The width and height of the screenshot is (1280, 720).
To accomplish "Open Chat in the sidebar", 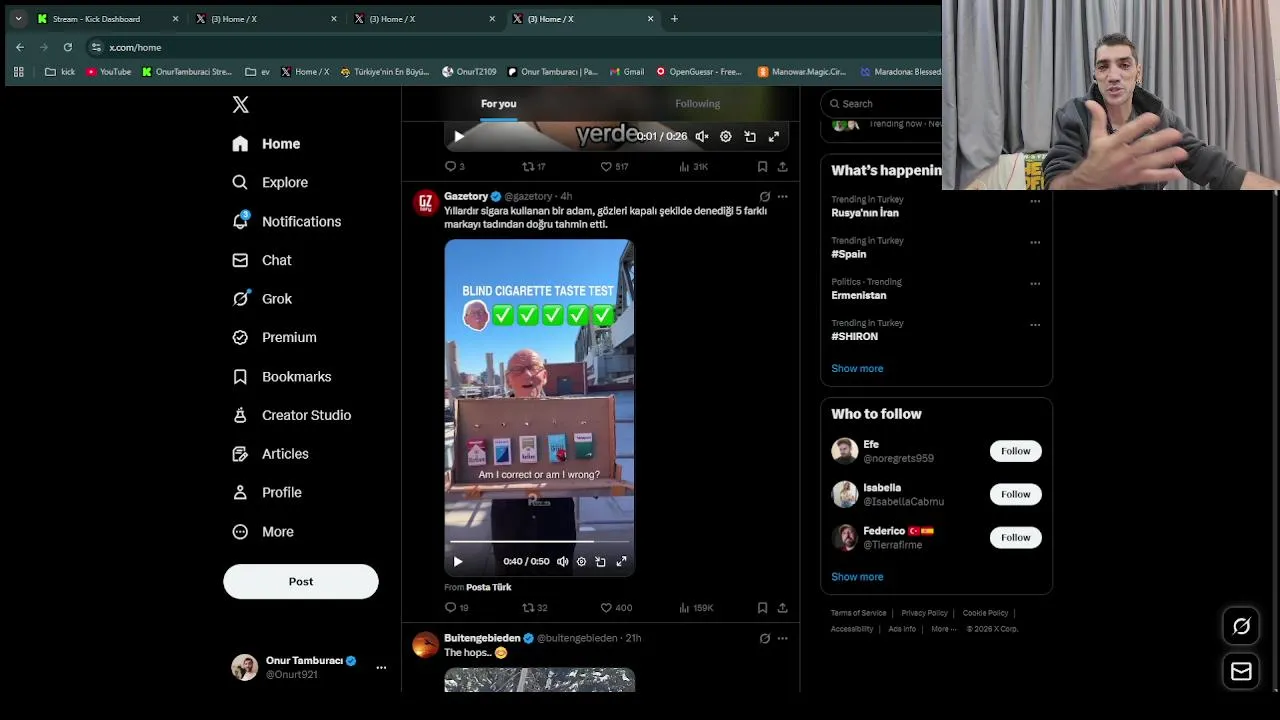I will tap(262, 260).
